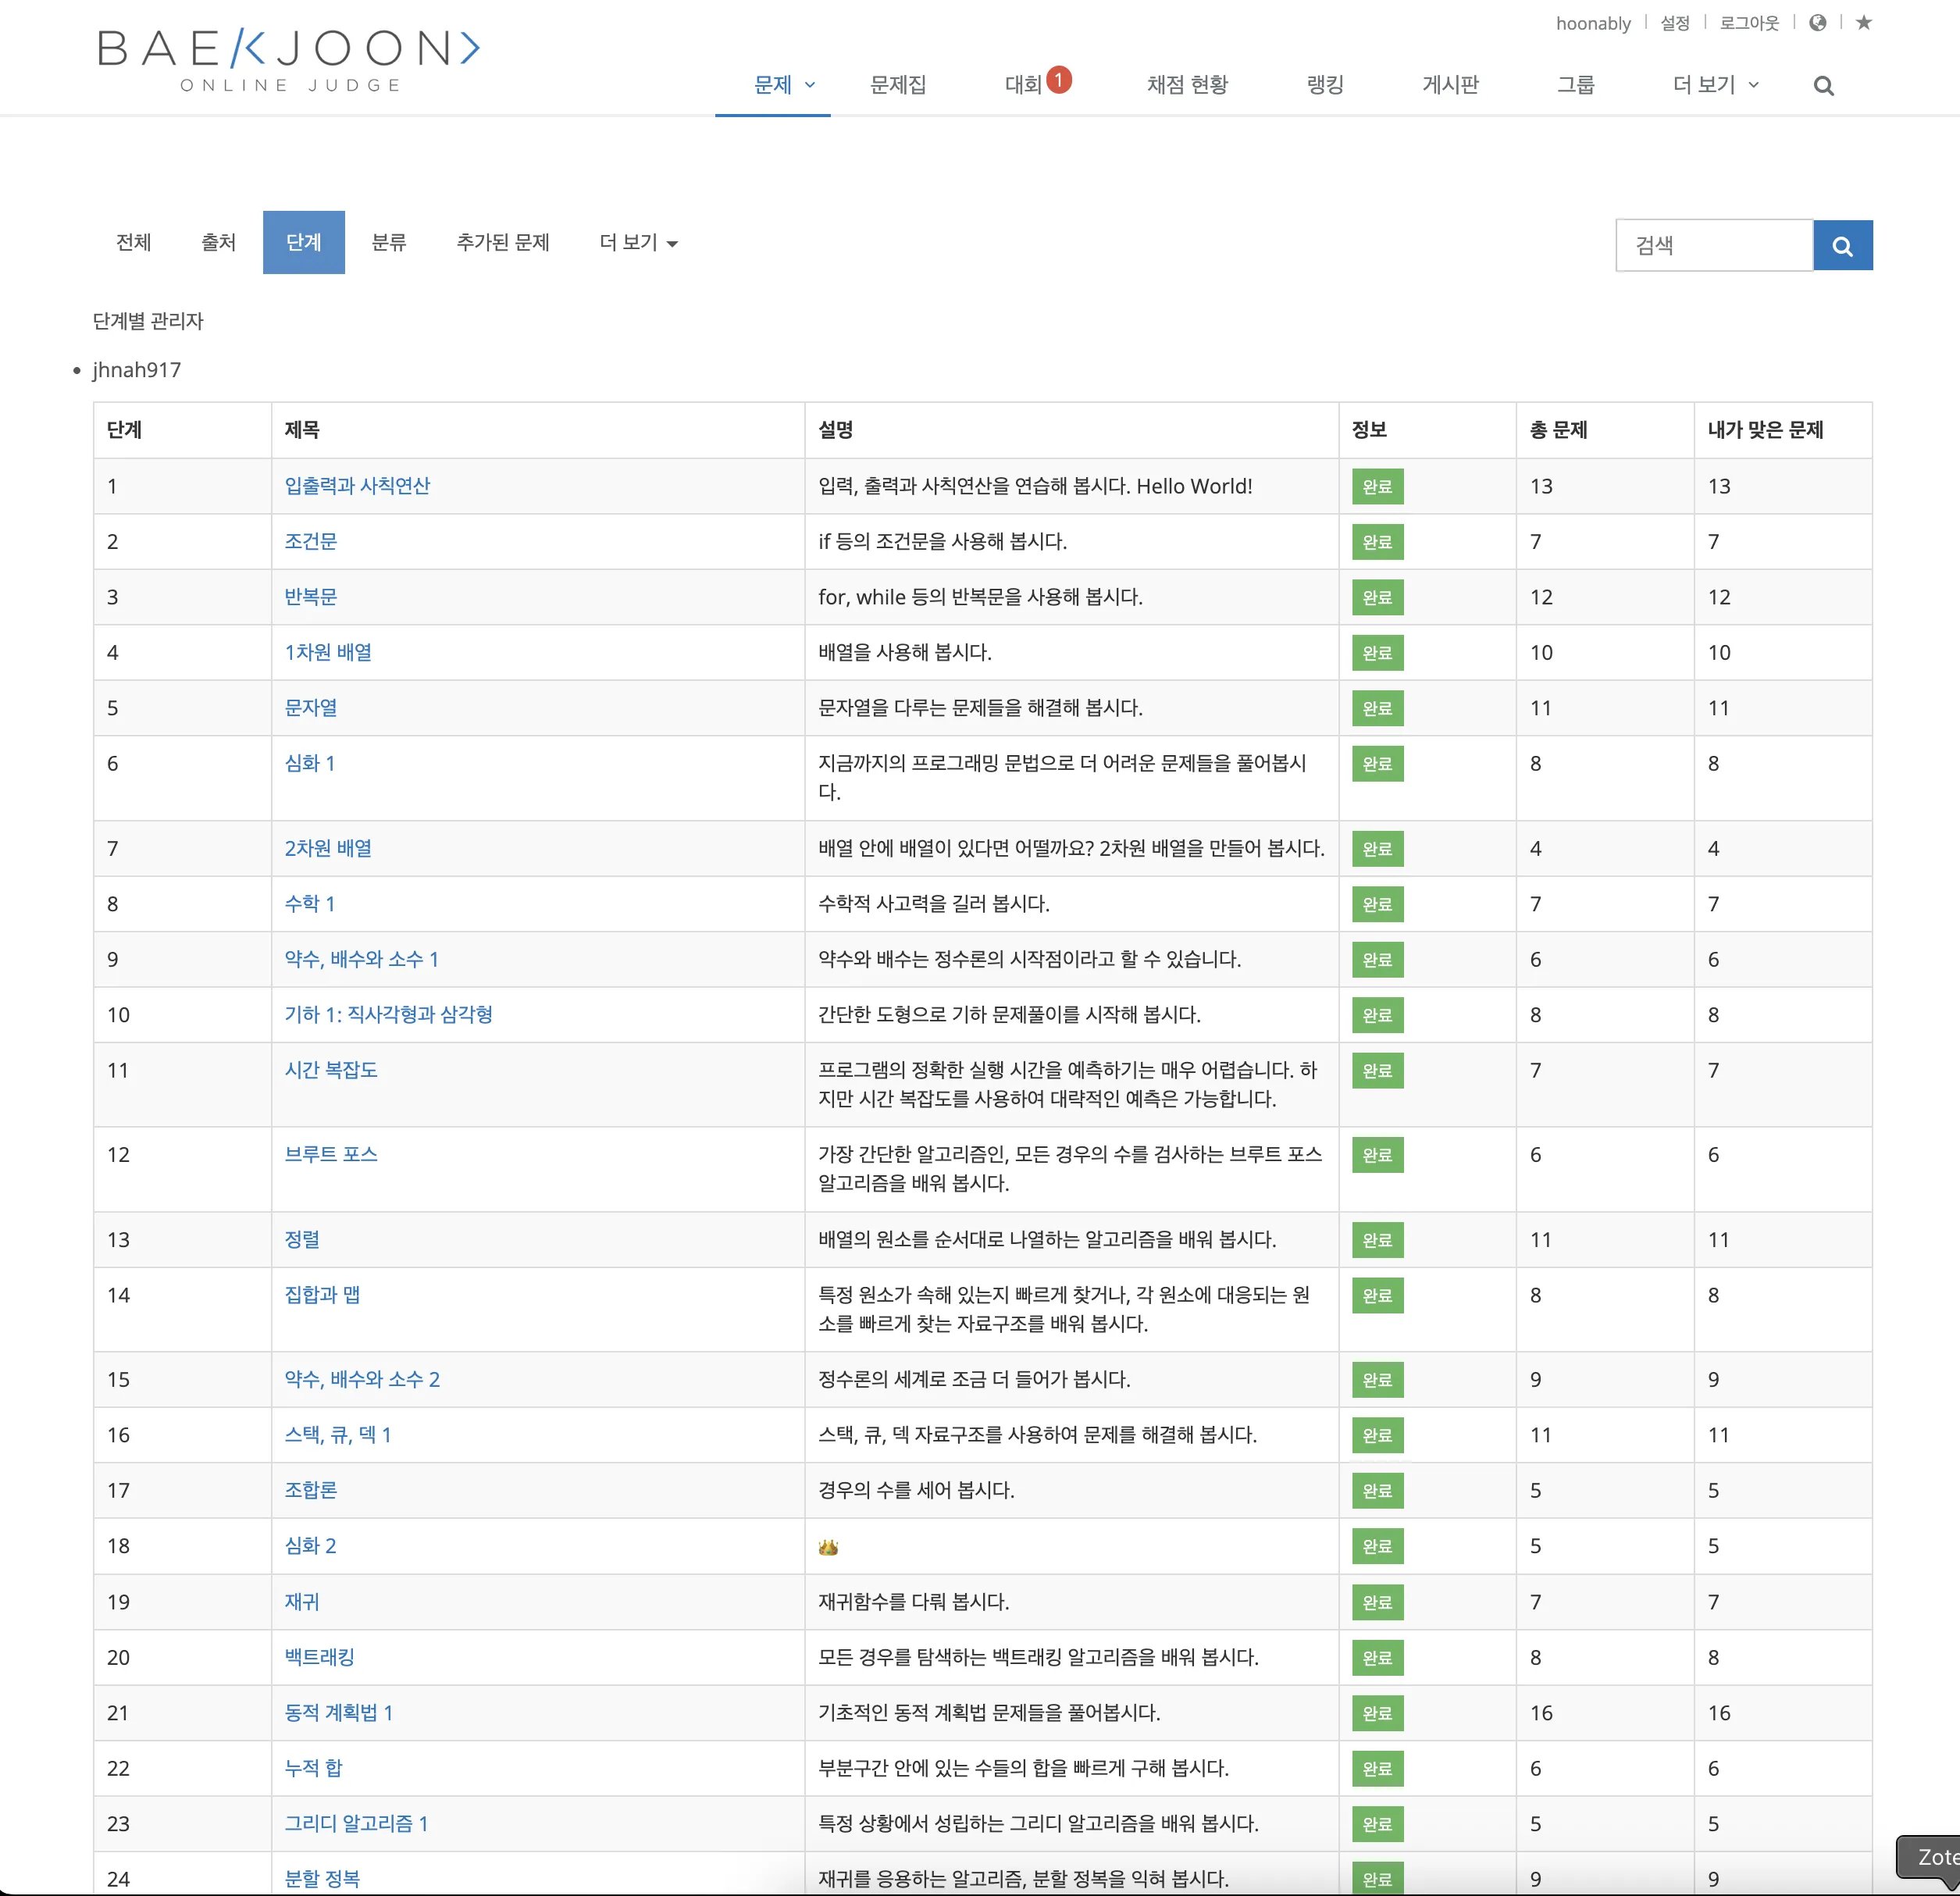Click the 검색 input field
This screenshot has width=1960, height=1896.
click(x=1713, y=245)
